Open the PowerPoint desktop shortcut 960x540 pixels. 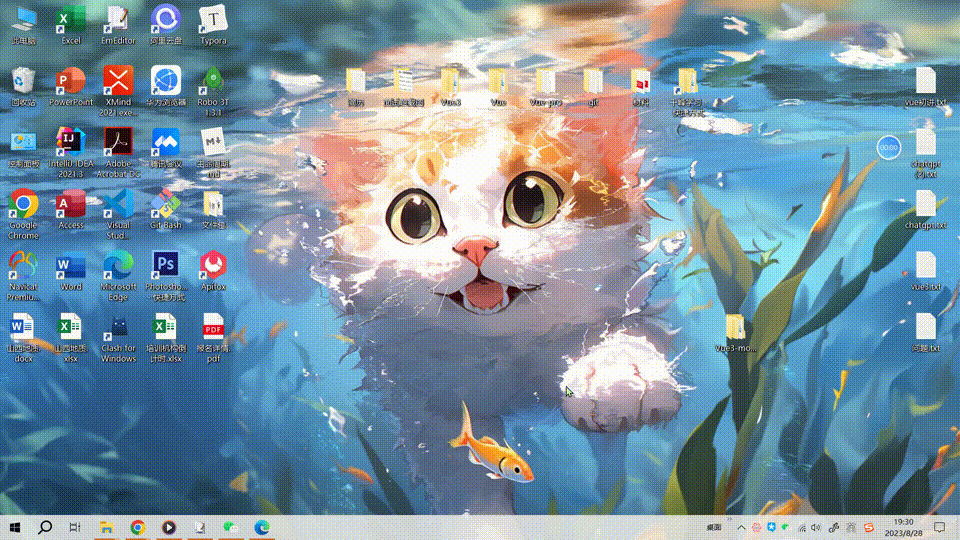tap(71, 86)
